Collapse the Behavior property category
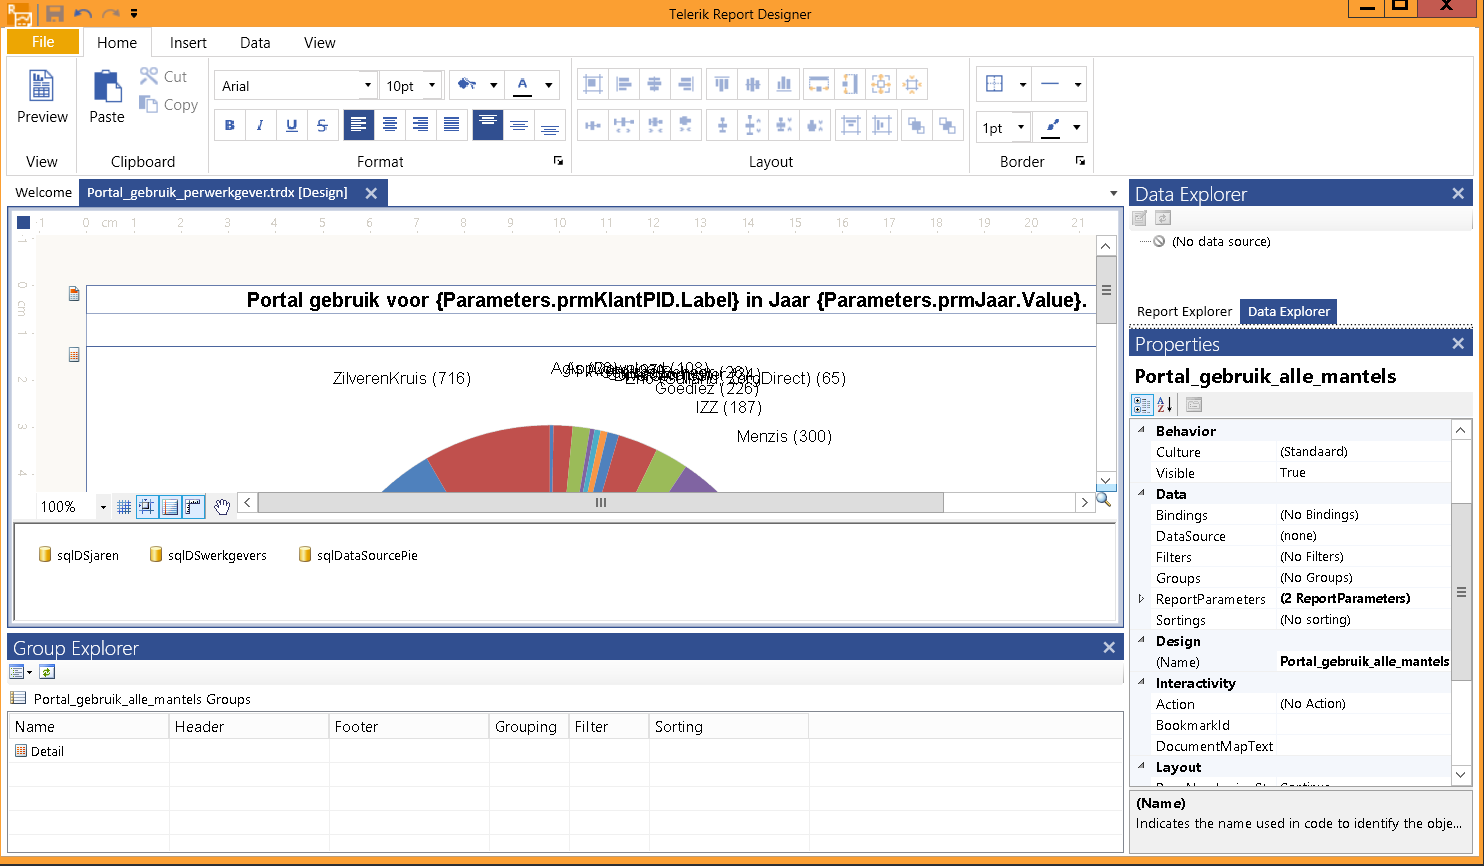 (x=1141, y=431)
